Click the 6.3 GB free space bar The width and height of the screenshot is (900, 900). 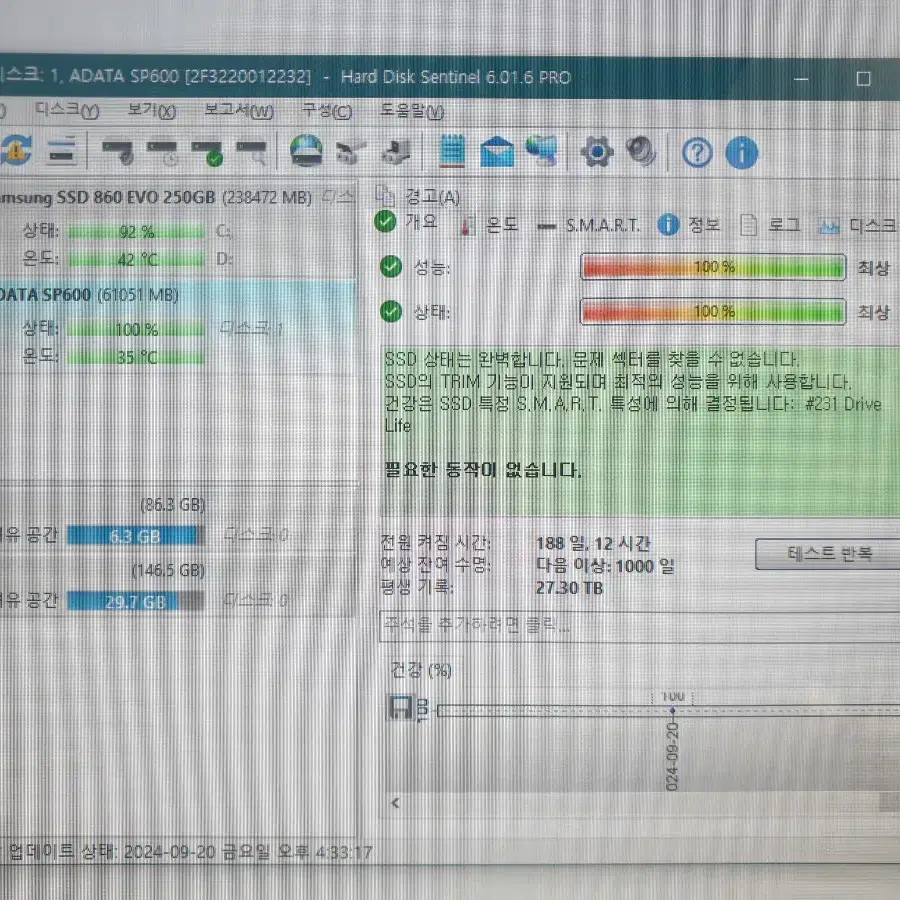pos(135,536)
